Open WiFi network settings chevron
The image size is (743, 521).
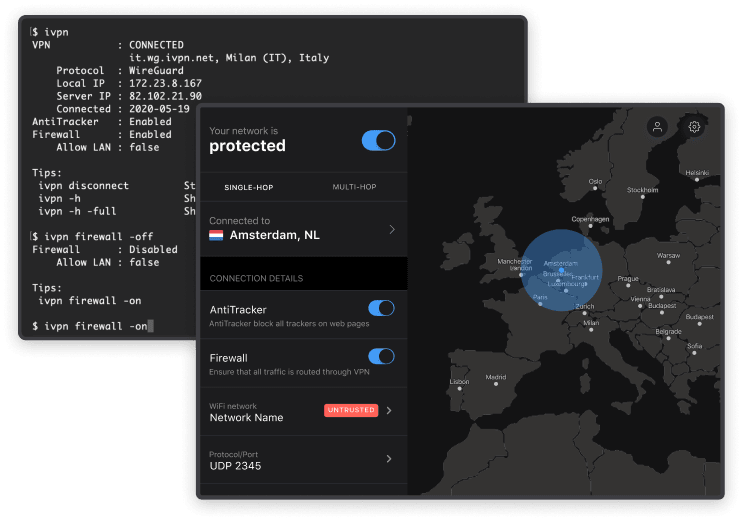point(389,411)
